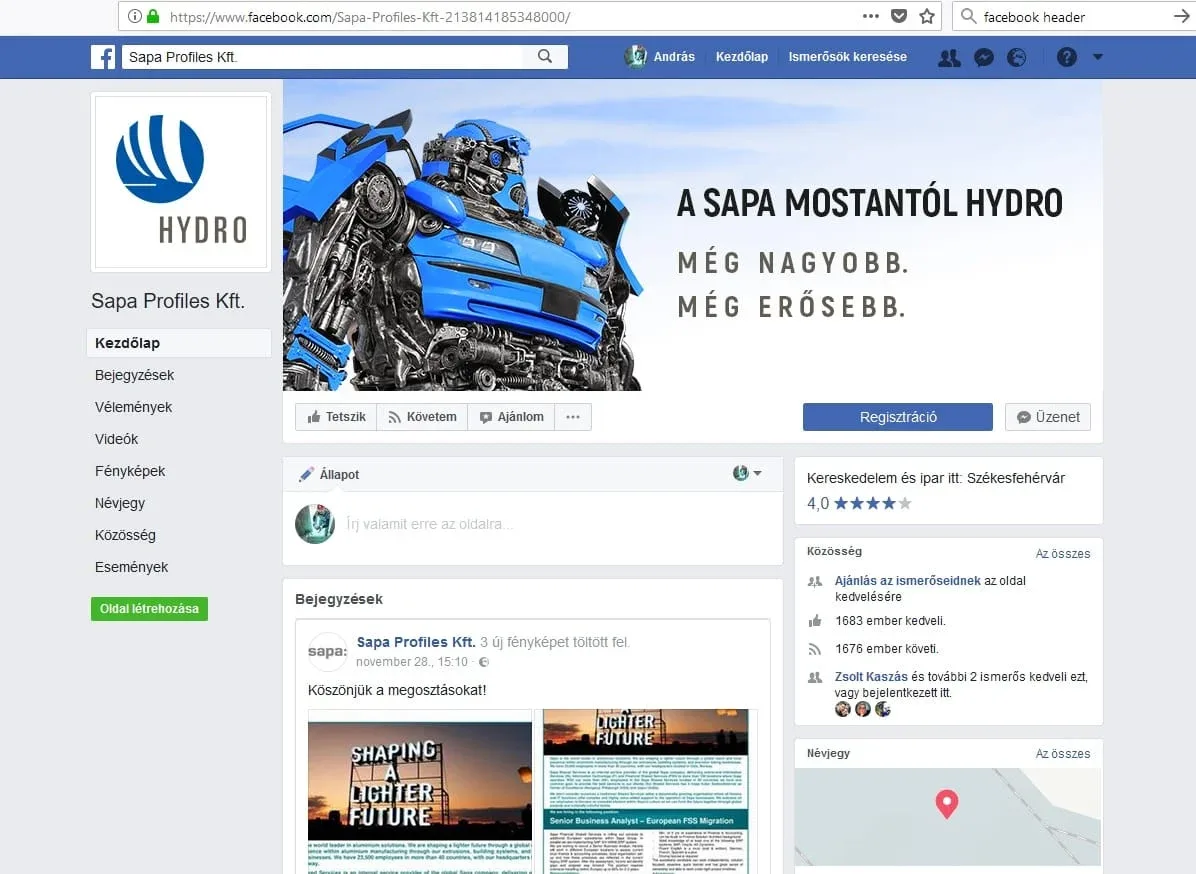Click the Állapot pencil tab
Viewport: 1196px width, 874px height.
(329, 474)
